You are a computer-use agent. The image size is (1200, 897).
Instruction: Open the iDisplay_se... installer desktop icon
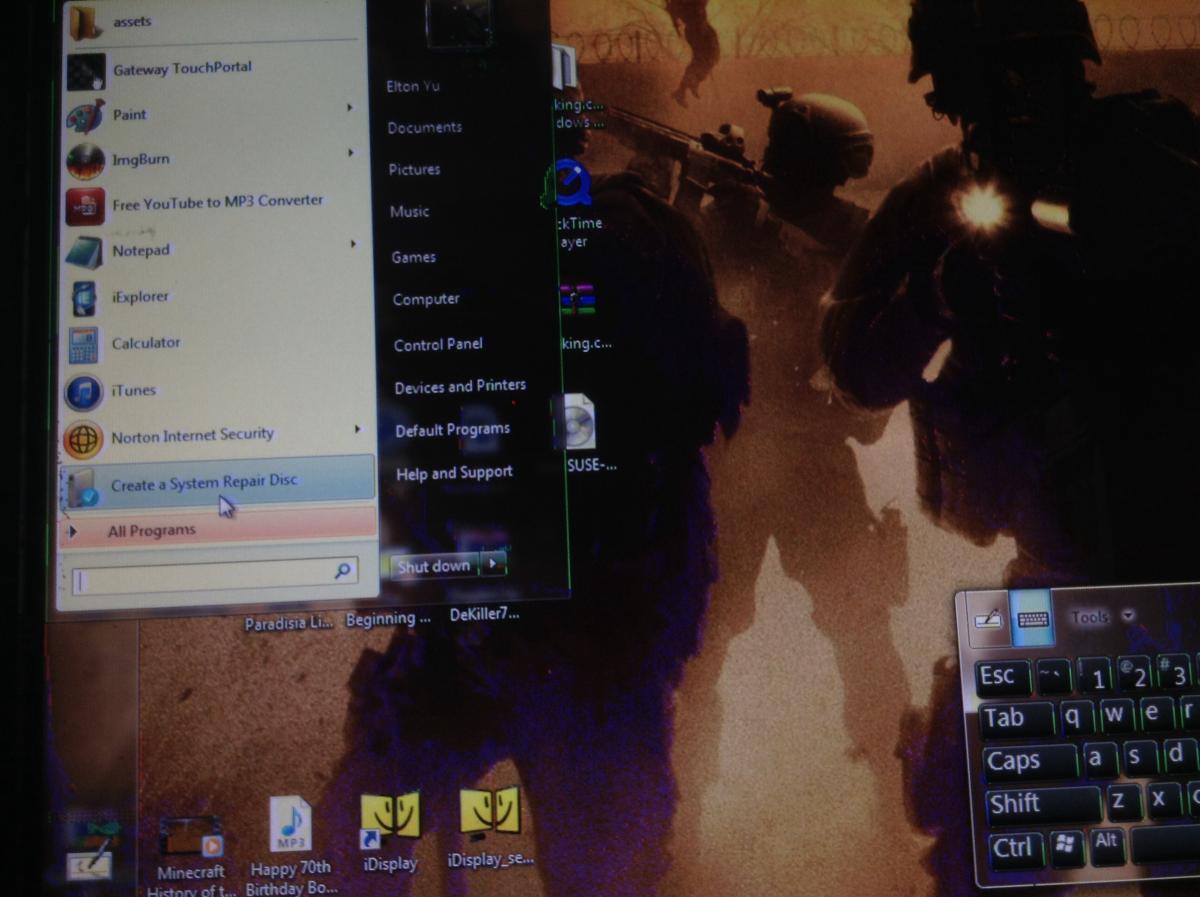(x=490, y=828)
